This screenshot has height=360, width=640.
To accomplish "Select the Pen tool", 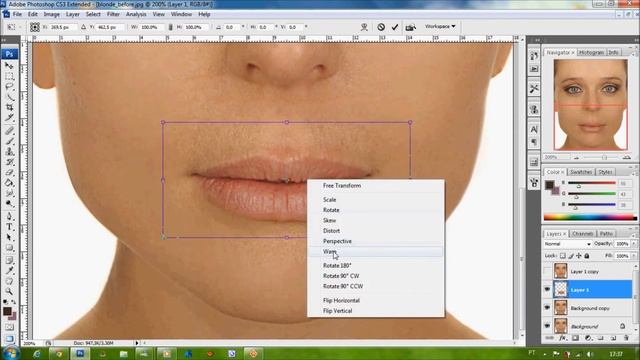I will 9,216.
